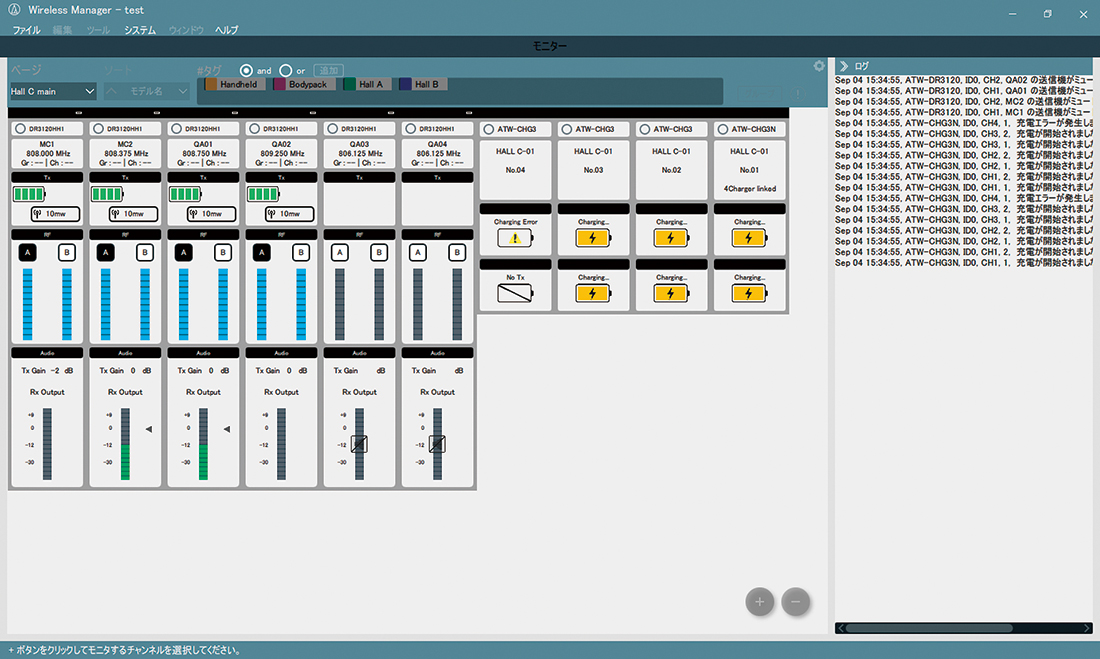Image resolution: width=1100 pixels, height=659 pixels.
Task: Select ATW-CHG3 No.03 charger radio
Action: coord(567,129)
